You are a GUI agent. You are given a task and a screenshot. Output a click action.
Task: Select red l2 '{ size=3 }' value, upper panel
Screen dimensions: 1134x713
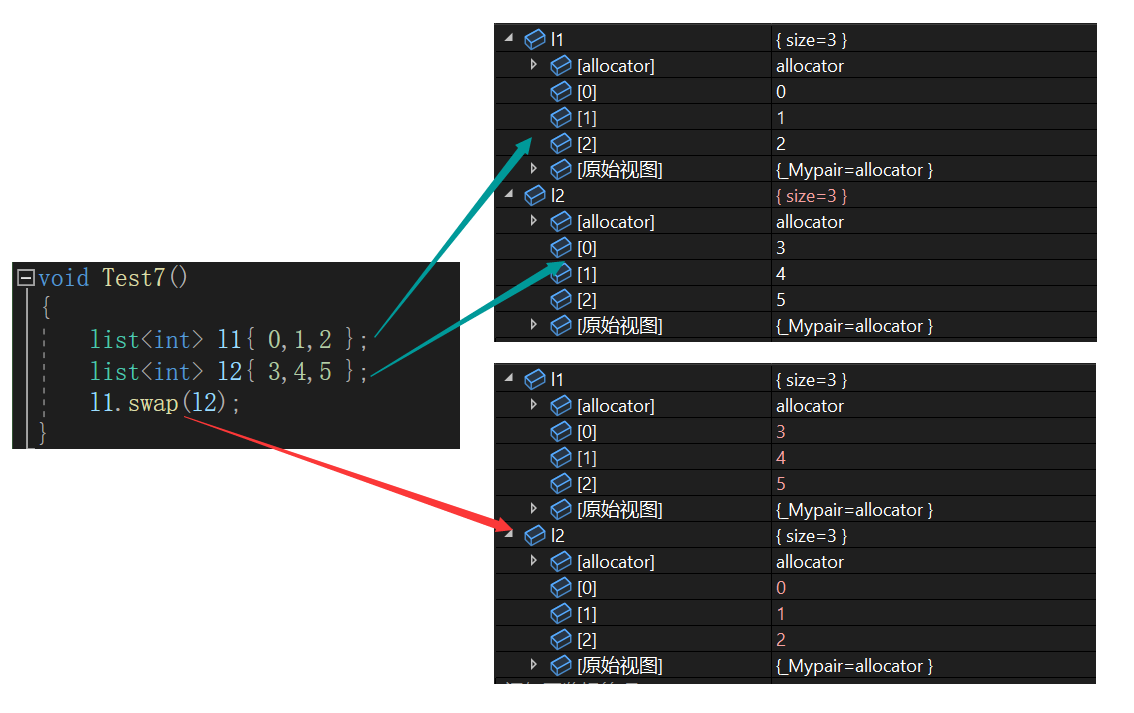(811, 196)
